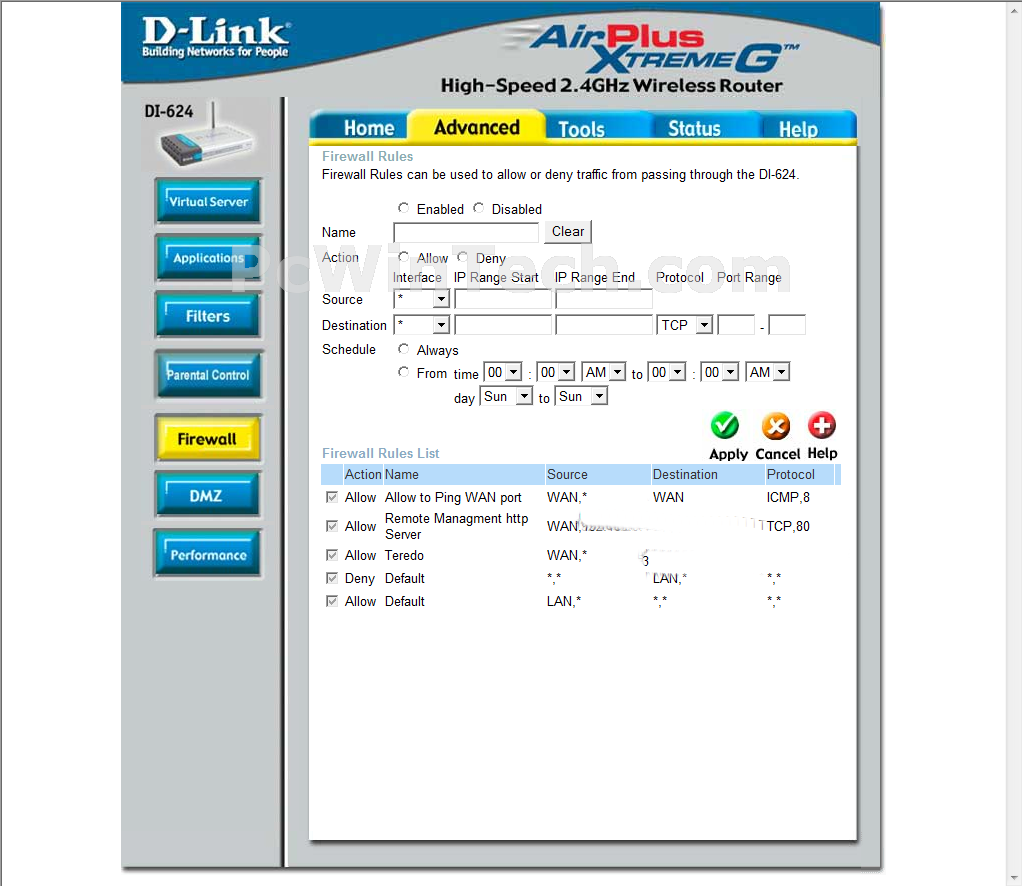Click the Destination IP Range Start field
Image resolution: width=1022 pixels, height=886 pixels.
point(503,325)
